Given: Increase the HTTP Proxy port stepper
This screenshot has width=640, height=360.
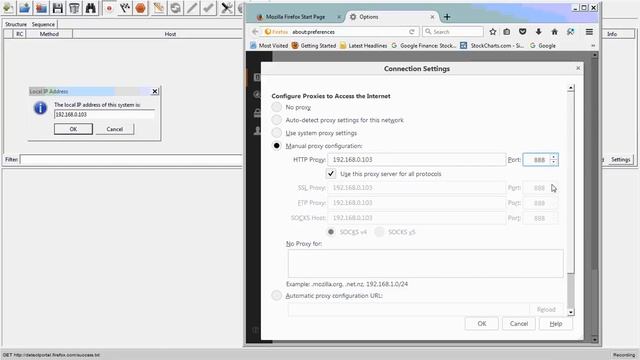Looking at the screenshot, I should (554, 157).
